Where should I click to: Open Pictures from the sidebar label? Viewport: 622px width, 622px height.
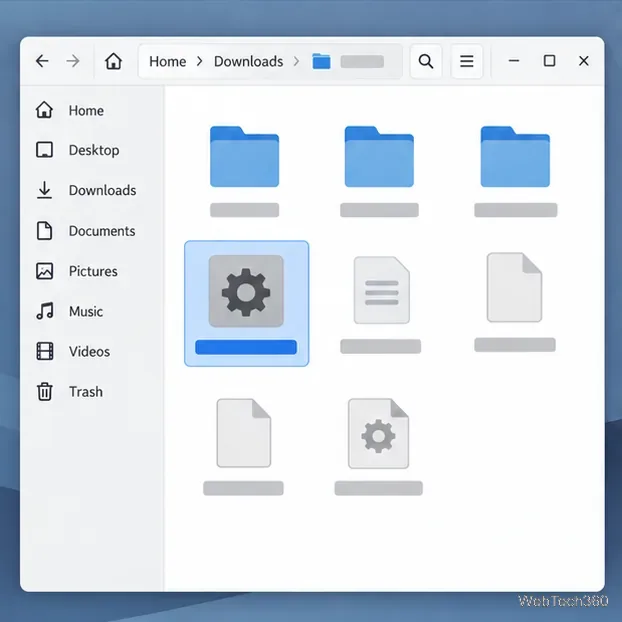[x=93, y=271]
